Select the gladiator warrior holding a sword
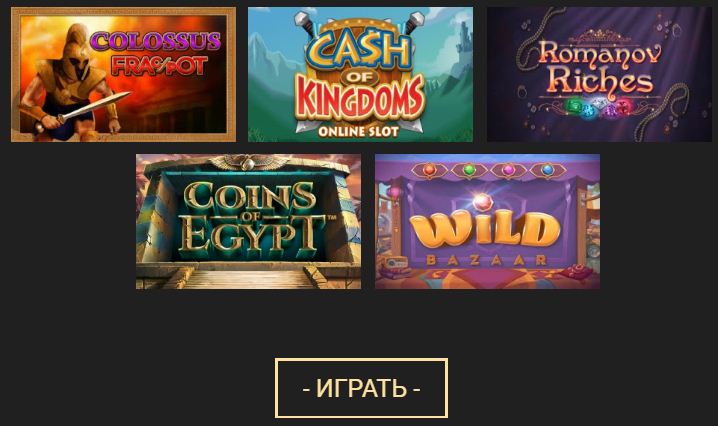This screenshot has width=718, height=426. (69, 82)
